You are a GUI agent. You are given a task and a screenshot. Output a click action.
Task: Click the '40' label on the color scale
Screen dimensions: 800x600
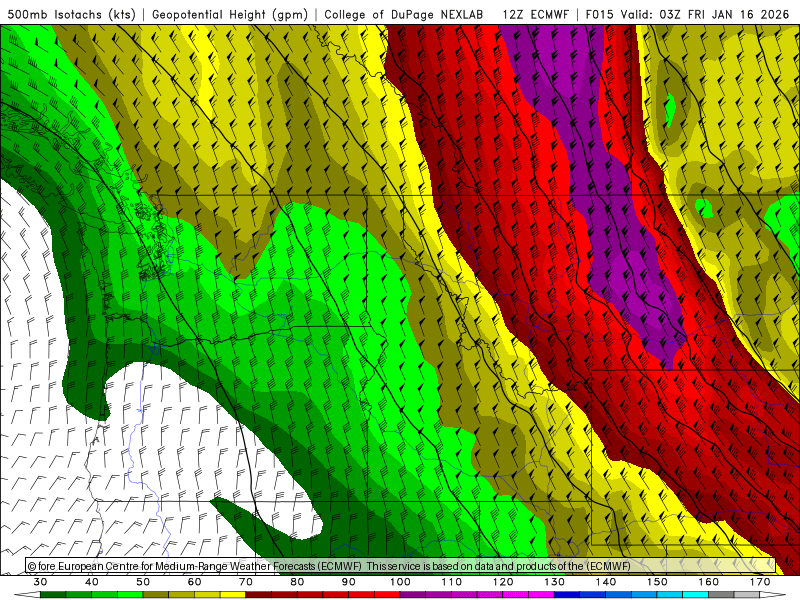[x=92, y=582]
